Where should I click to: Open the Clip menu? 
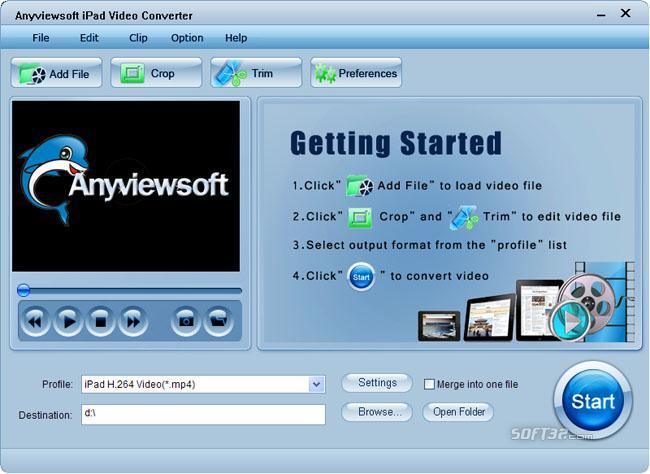point(138,38)
